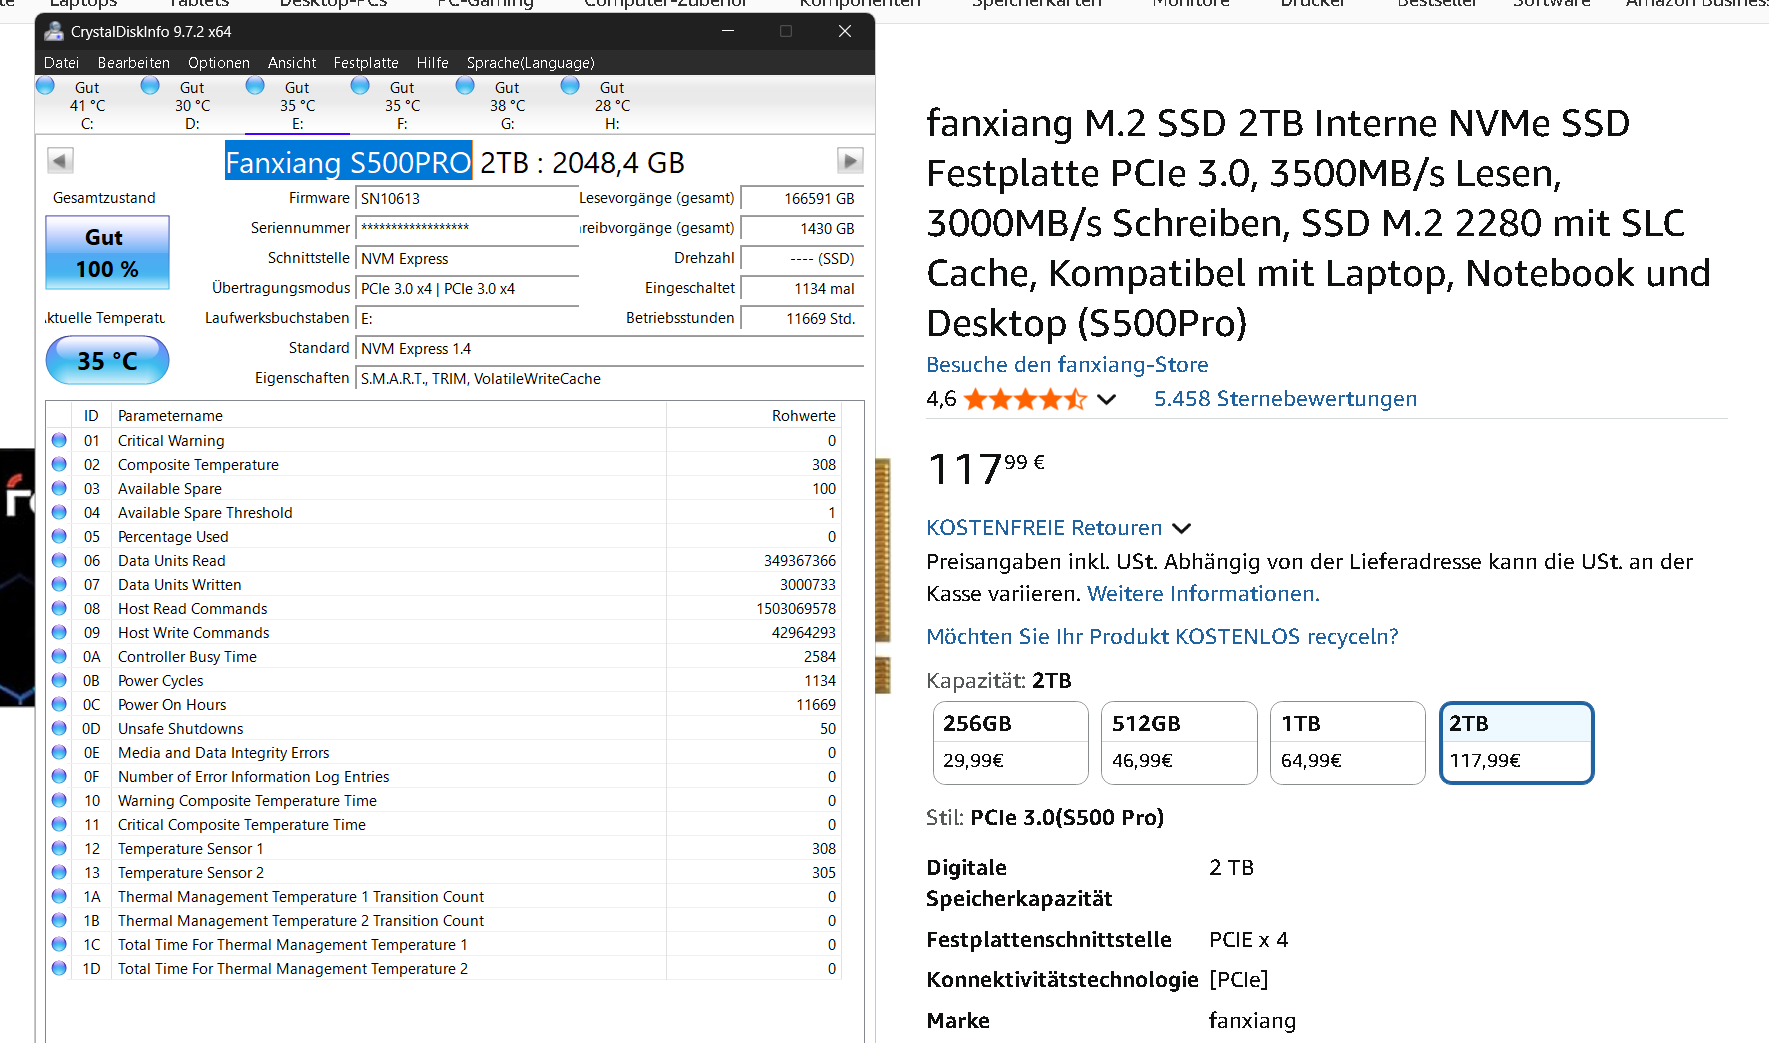Click status icon of Power Cycles row
This screenshot has width=1769, height=1043.
click(59, 680)
